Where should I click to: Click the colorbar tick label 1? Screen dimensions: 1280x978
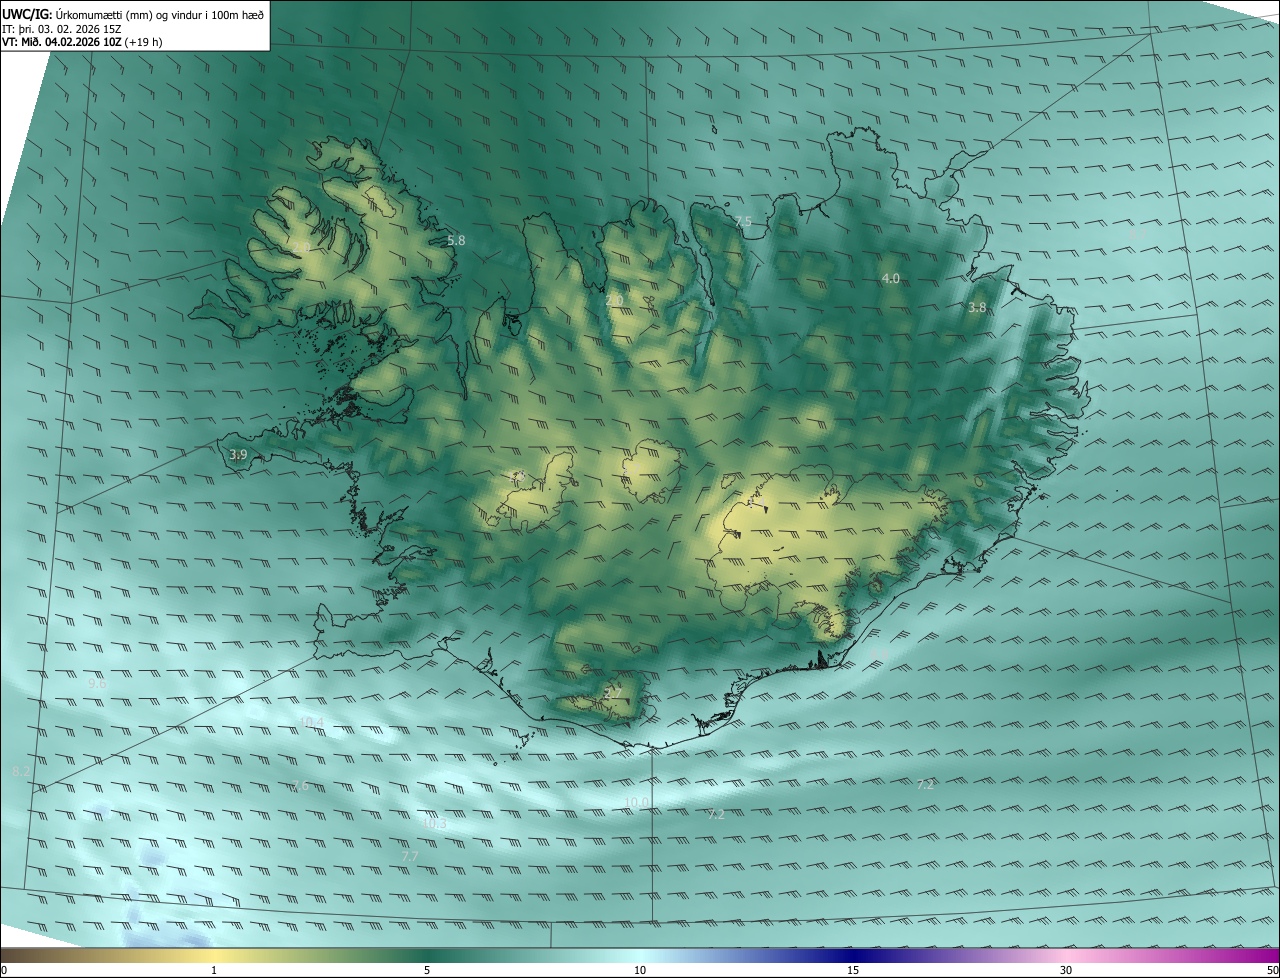(214, 971)
